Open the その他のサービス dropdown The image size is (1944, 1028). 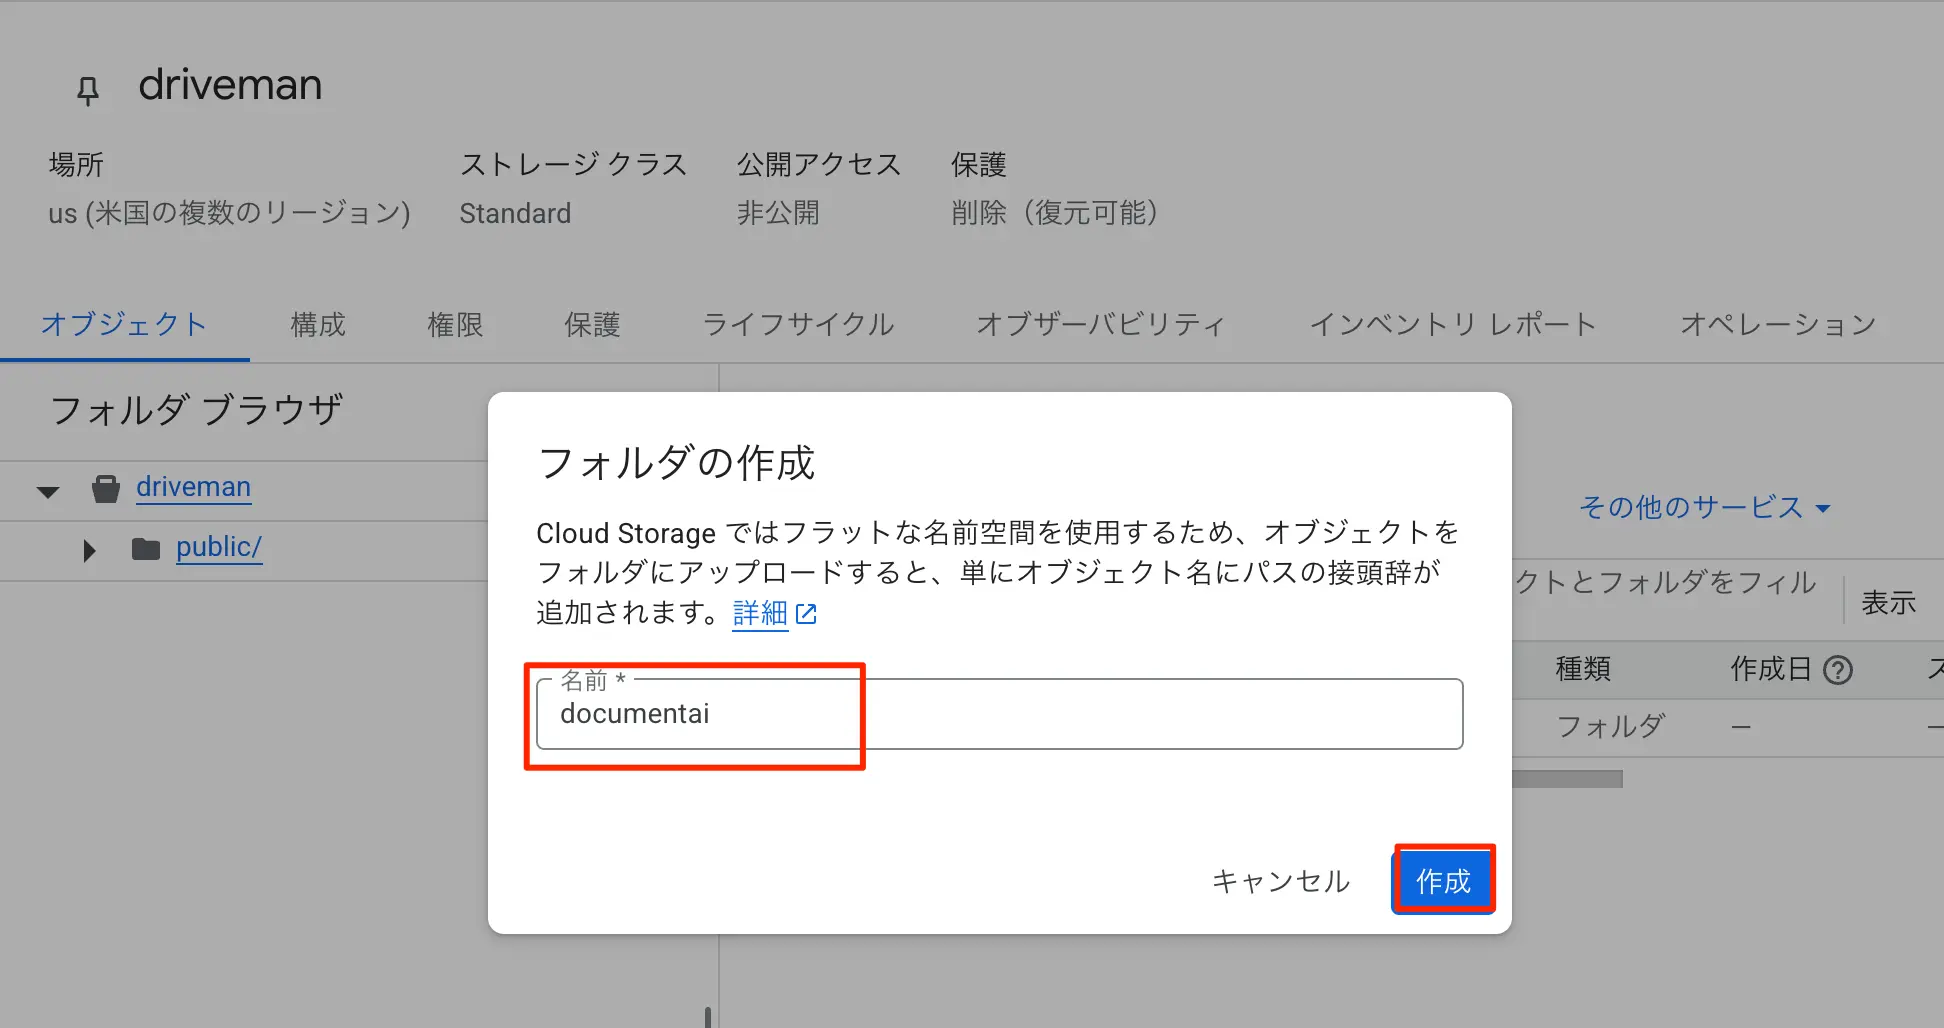tap(1704, 508)
